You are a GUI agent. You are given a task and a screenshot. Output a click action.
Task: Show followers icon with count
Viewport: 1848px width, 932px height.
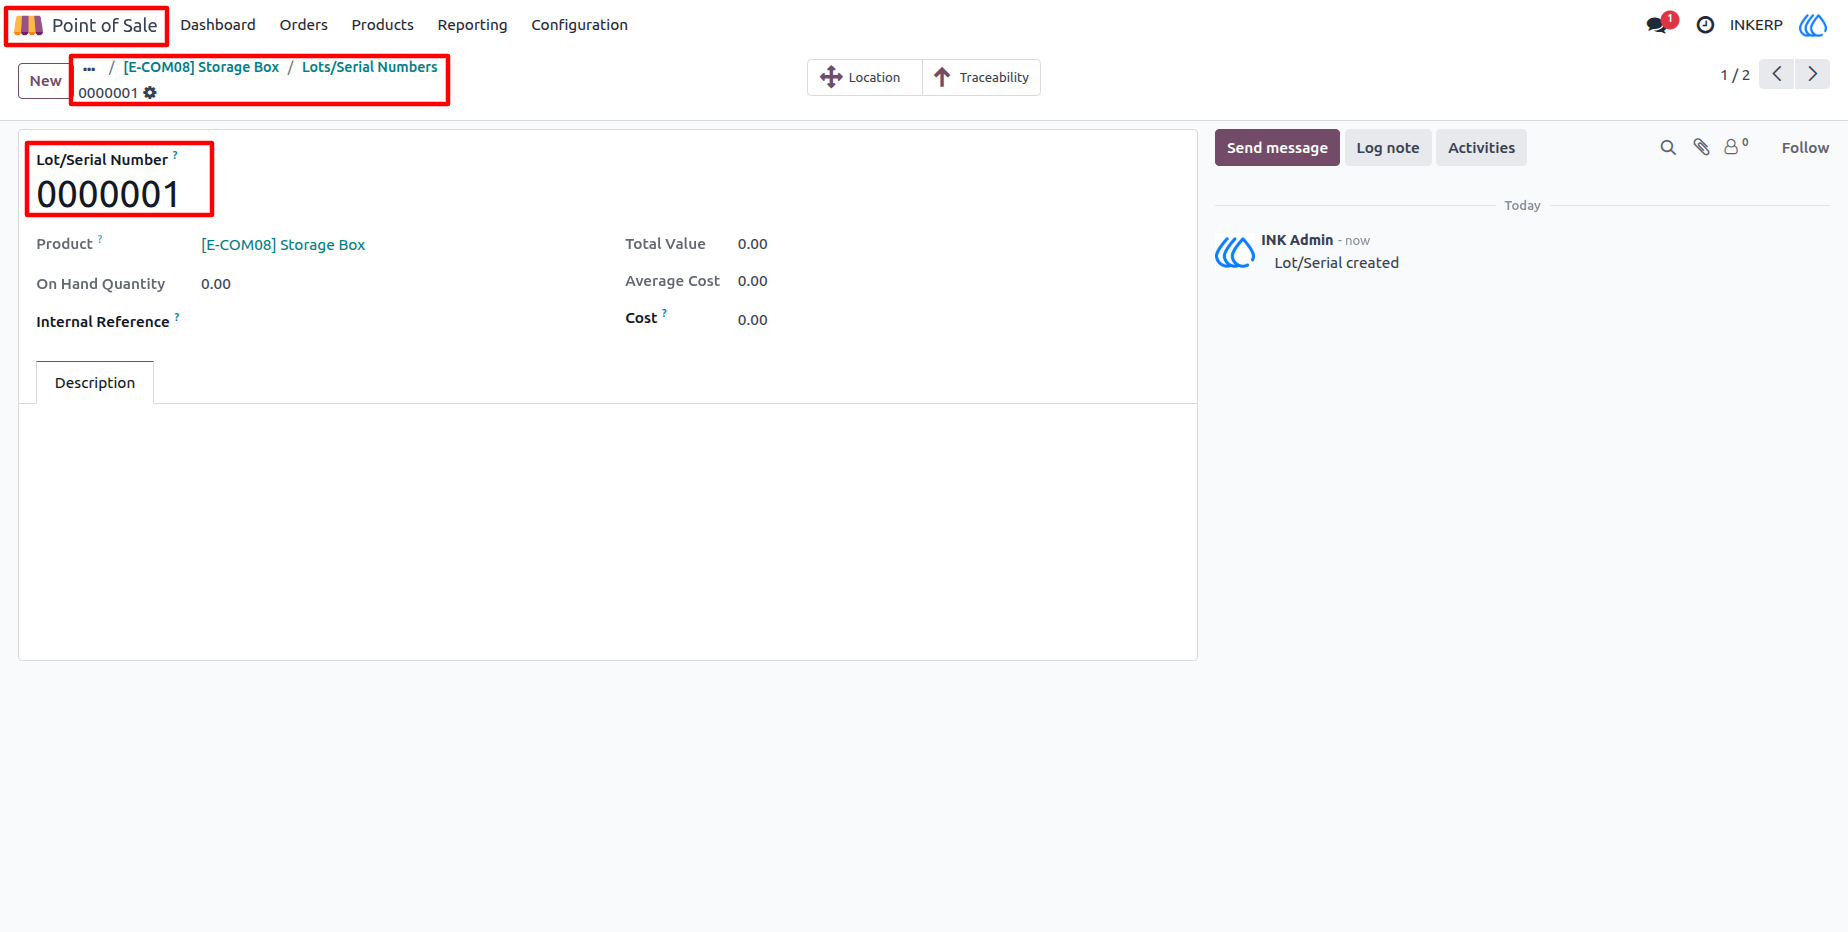pos(1736,147)
